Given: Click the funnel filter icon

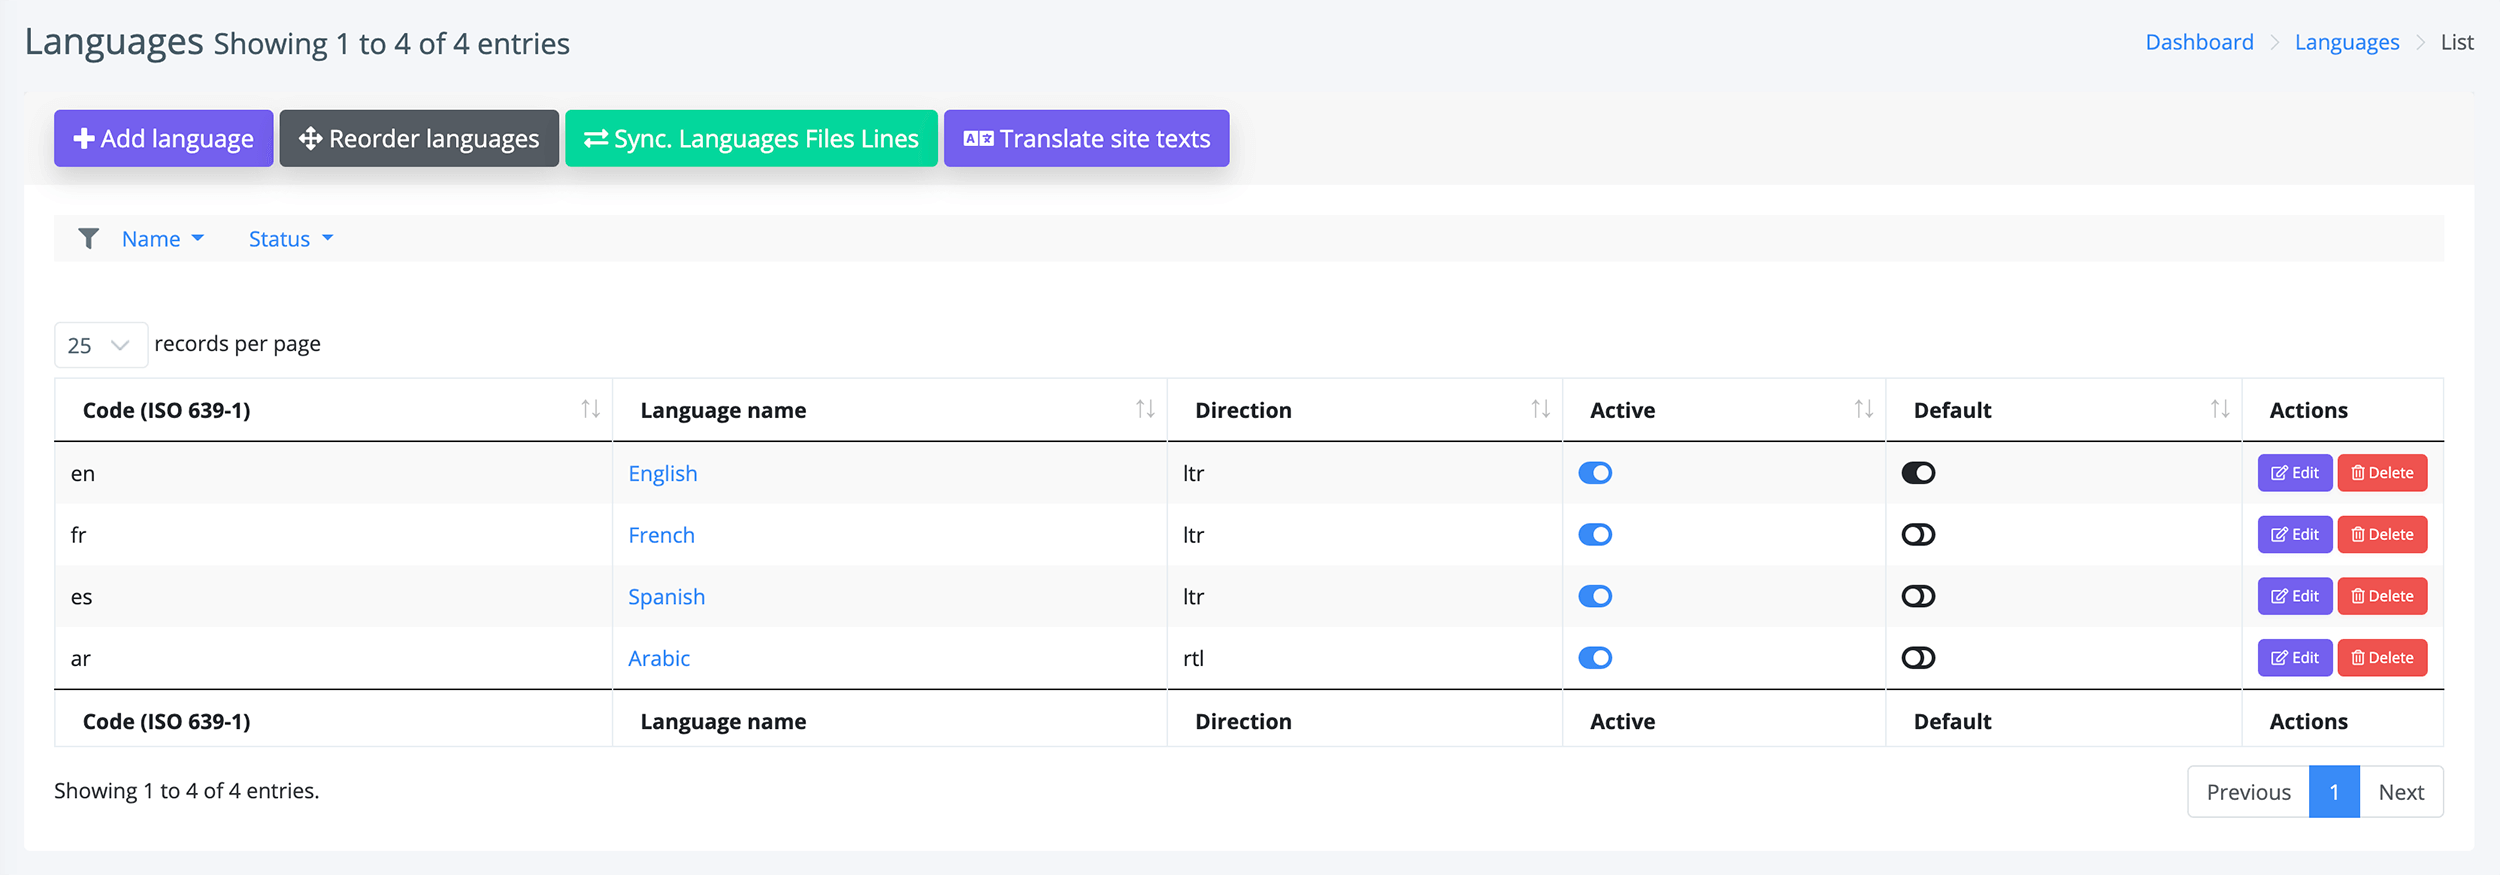Looking at the screenshot, I should point(88,239).
